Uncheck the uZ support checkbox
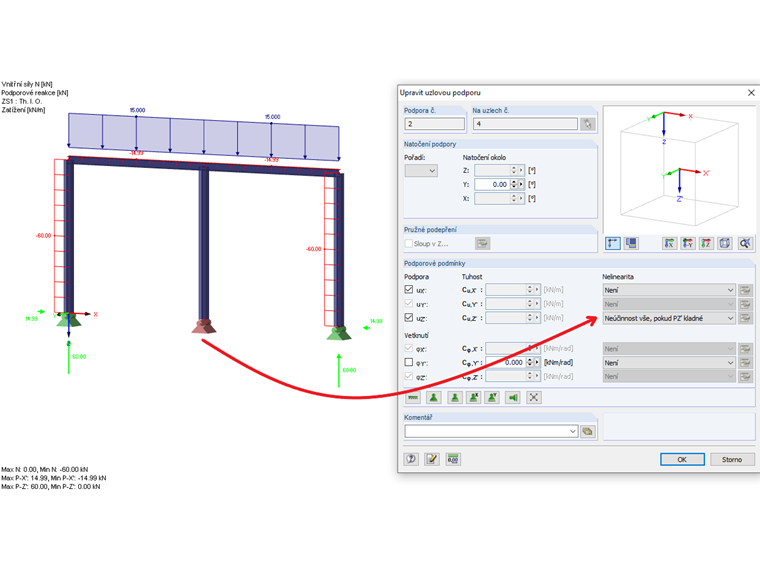760x570 pixels. point(409,318)
